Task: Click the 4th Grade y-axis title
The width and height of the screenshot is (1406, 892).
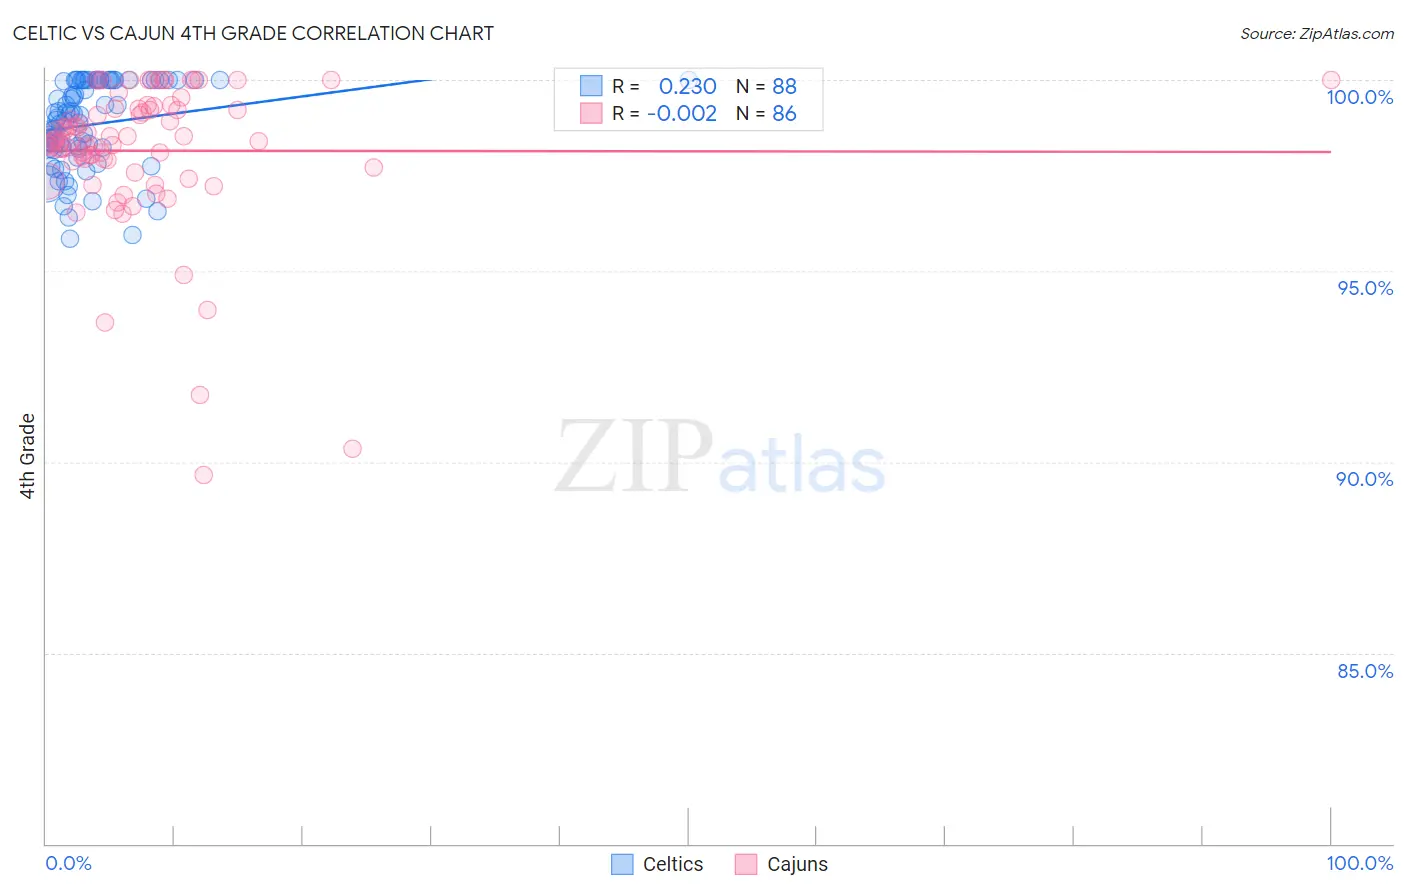Action: [x=27, y=456]
